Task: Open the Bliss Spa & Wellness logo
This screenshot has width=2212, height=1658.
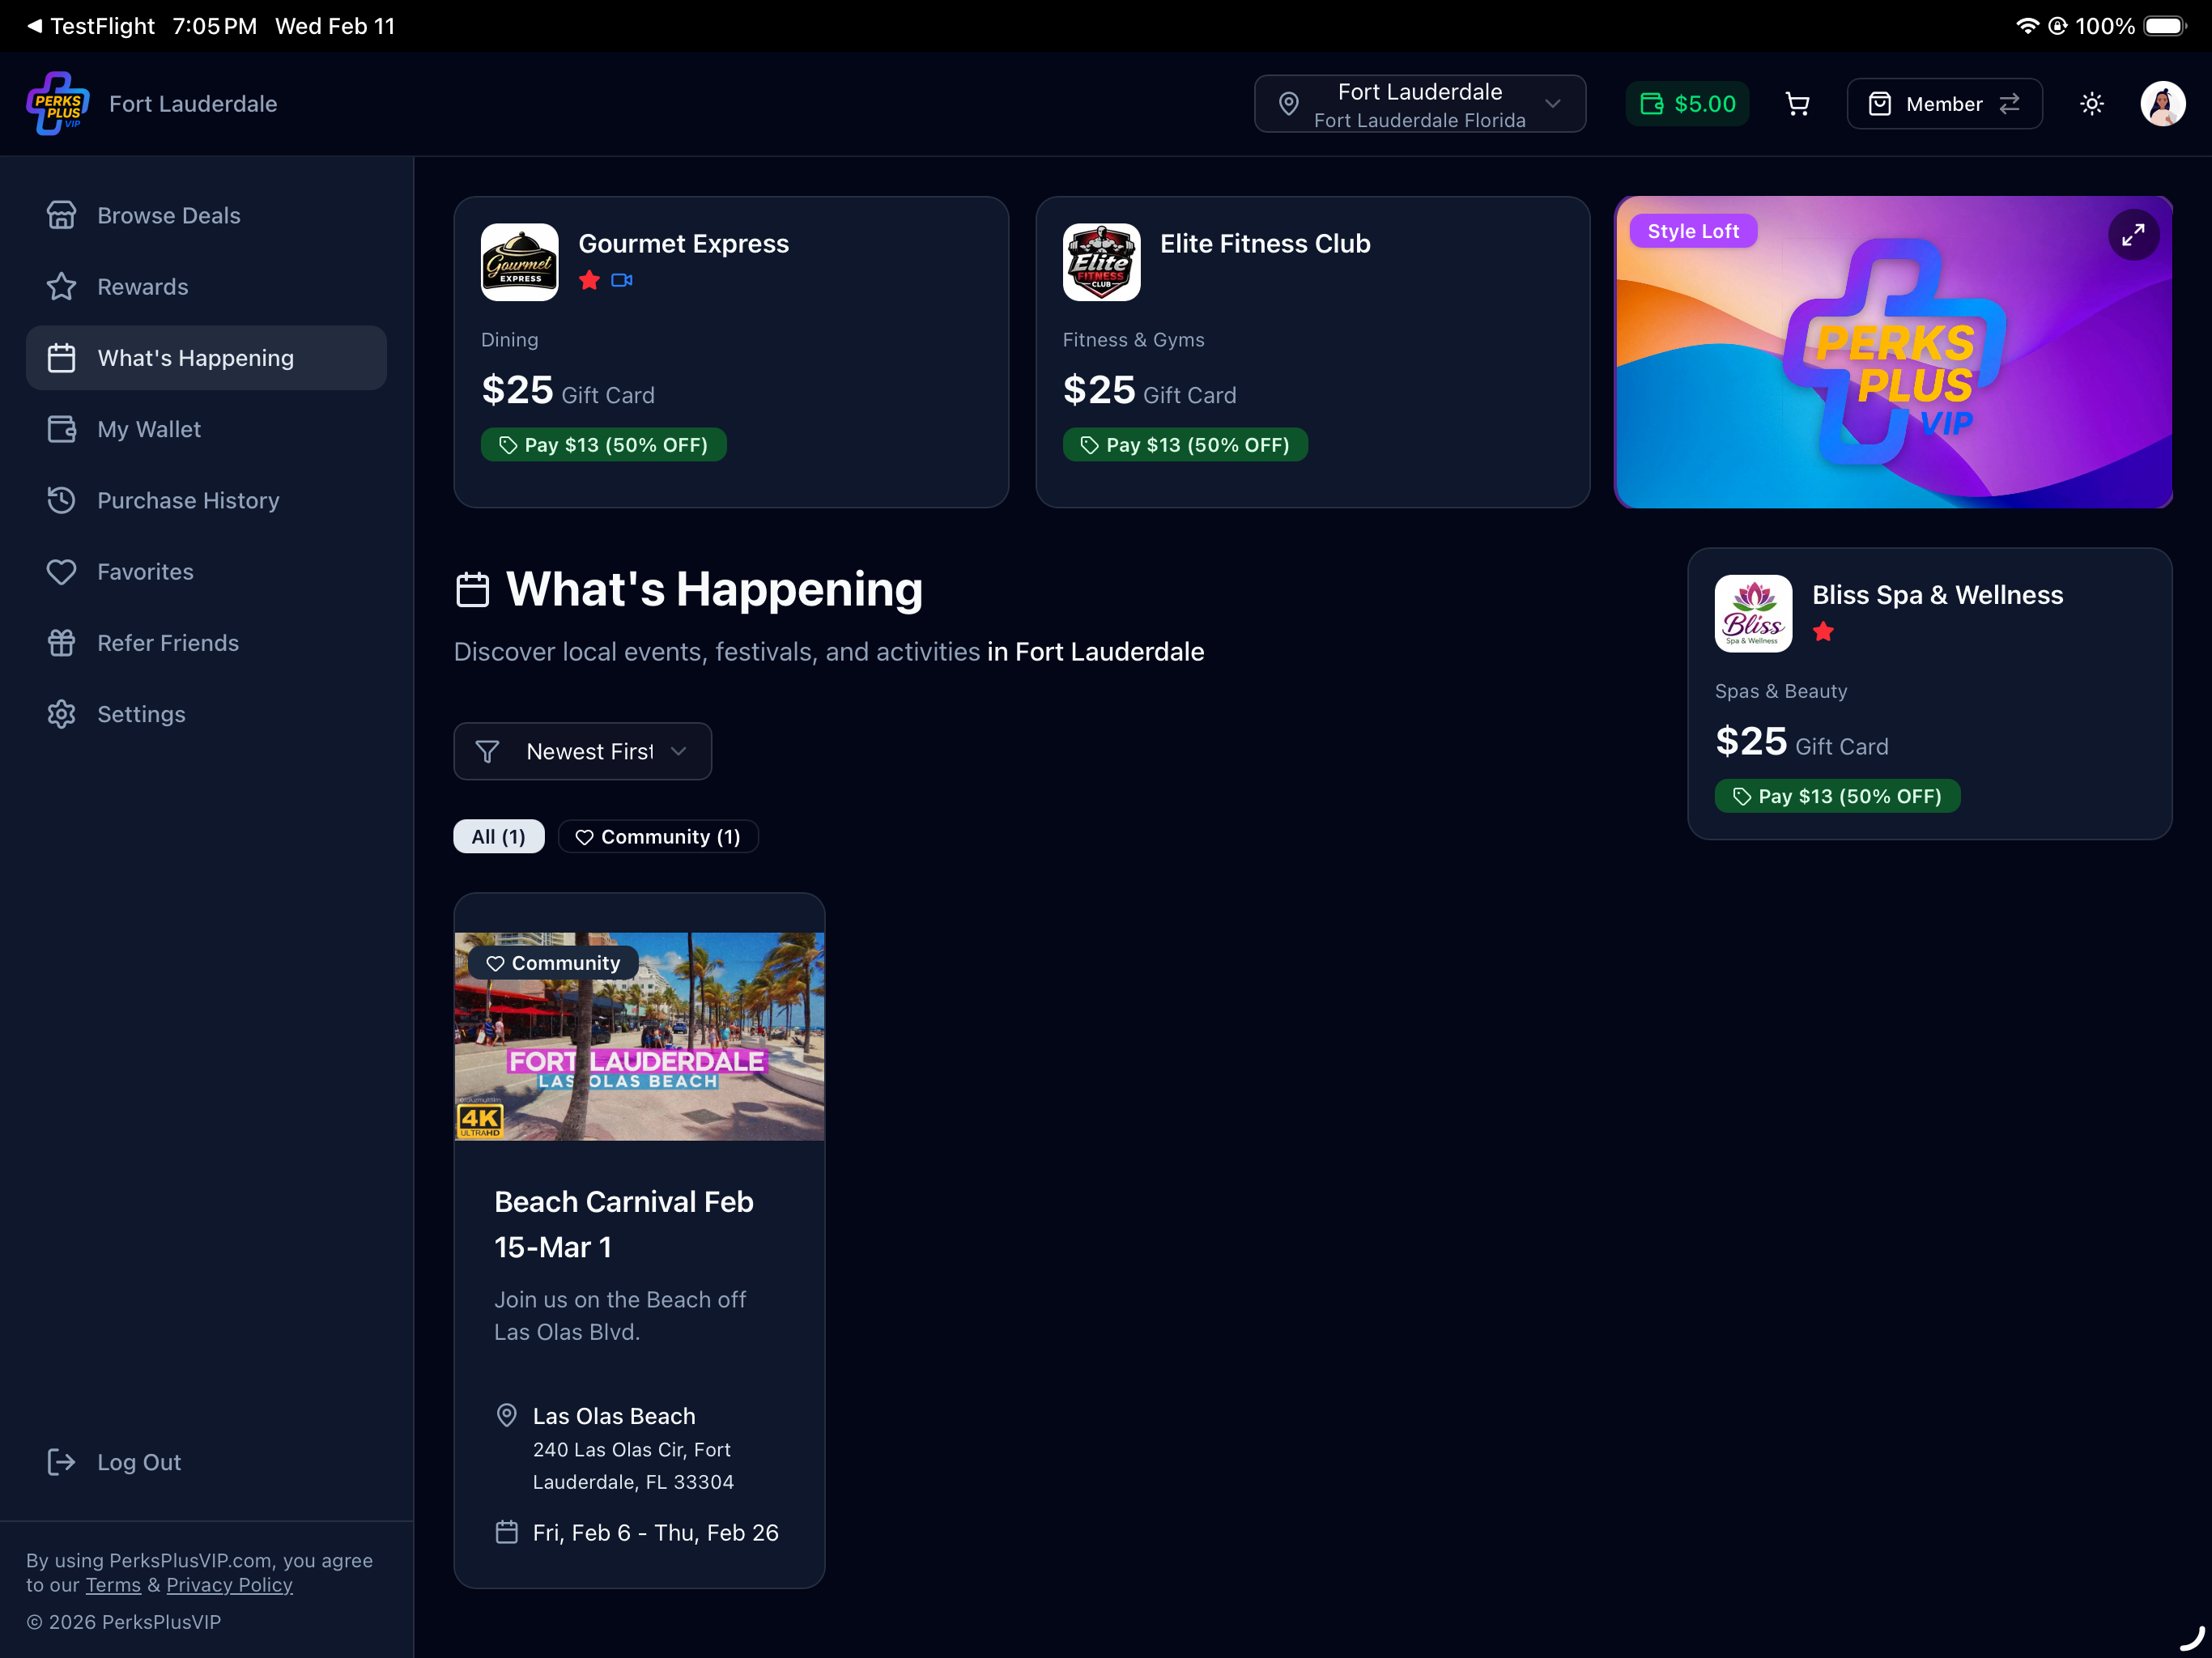Action: [x=1753, y=613]
